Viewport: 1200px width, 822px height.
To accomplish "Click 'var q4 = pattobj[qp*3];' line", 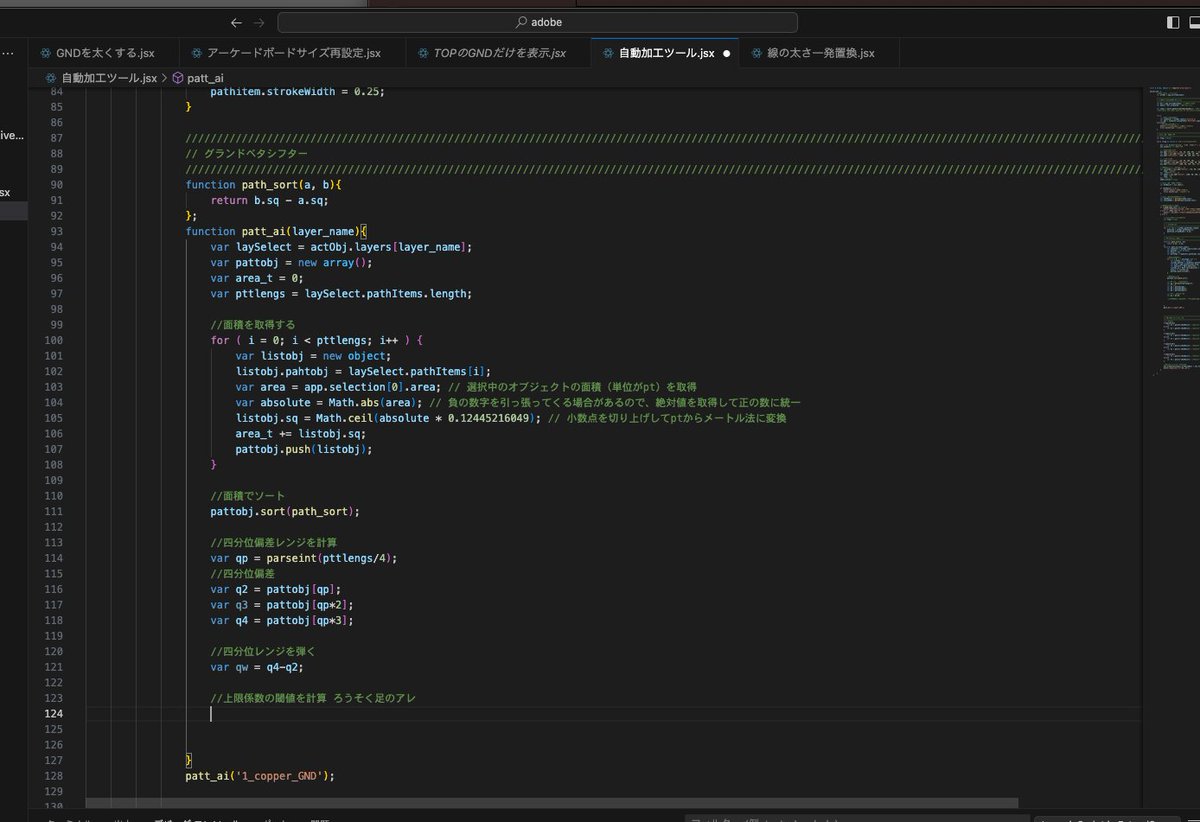I will [x=282, y=620].
